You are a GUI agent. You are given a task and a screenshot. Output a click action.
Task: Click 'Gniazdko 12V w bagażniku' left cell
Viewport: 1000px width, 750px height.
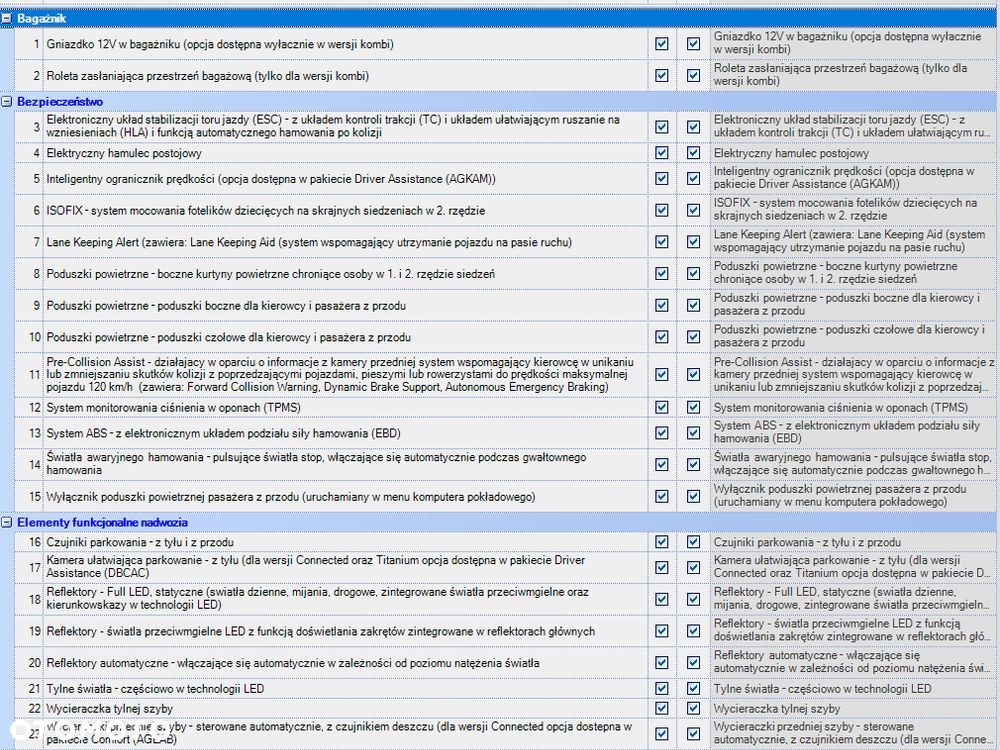coord(346,44)
